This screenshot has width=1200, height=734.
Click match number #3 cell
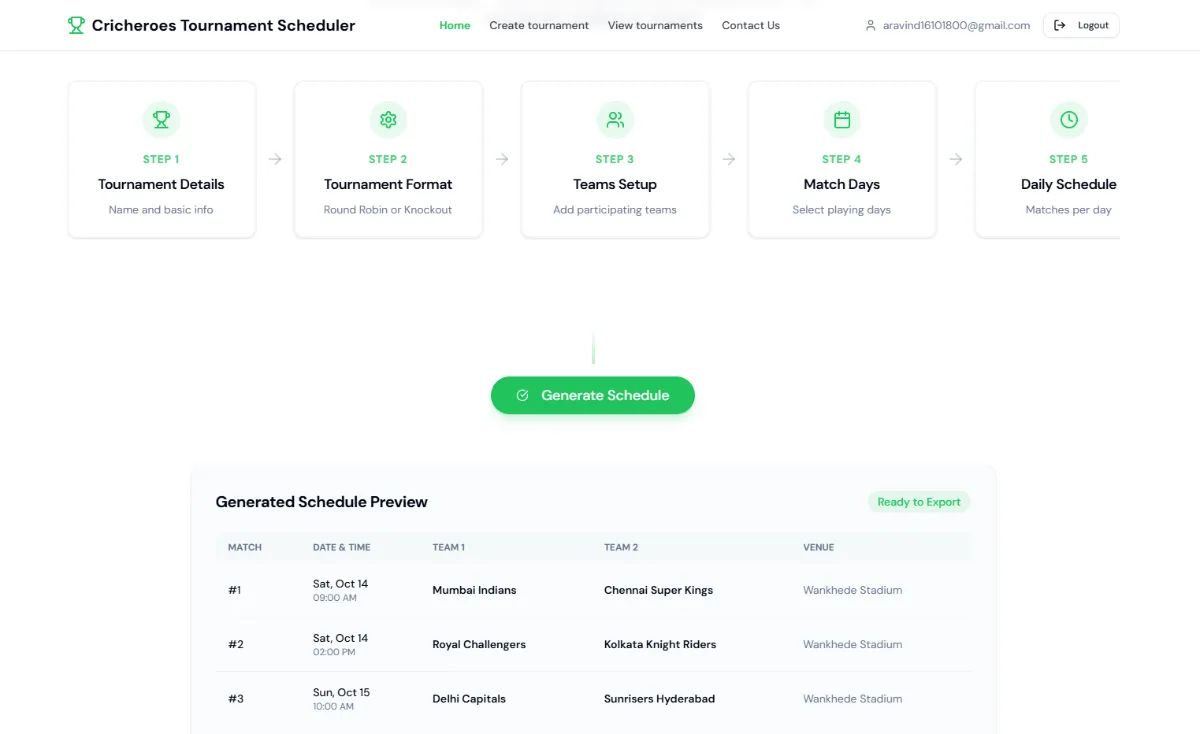[236, 698]
